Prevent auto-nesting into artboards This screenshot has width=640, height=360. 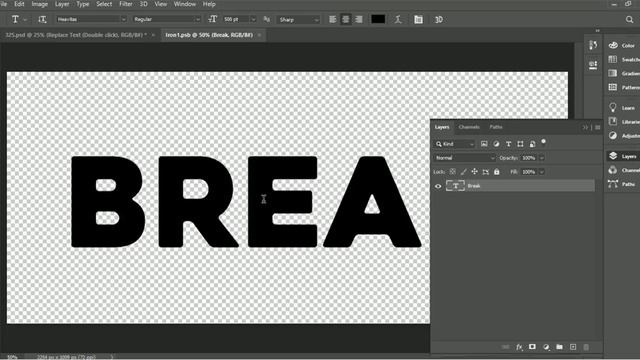pos(485,172)
